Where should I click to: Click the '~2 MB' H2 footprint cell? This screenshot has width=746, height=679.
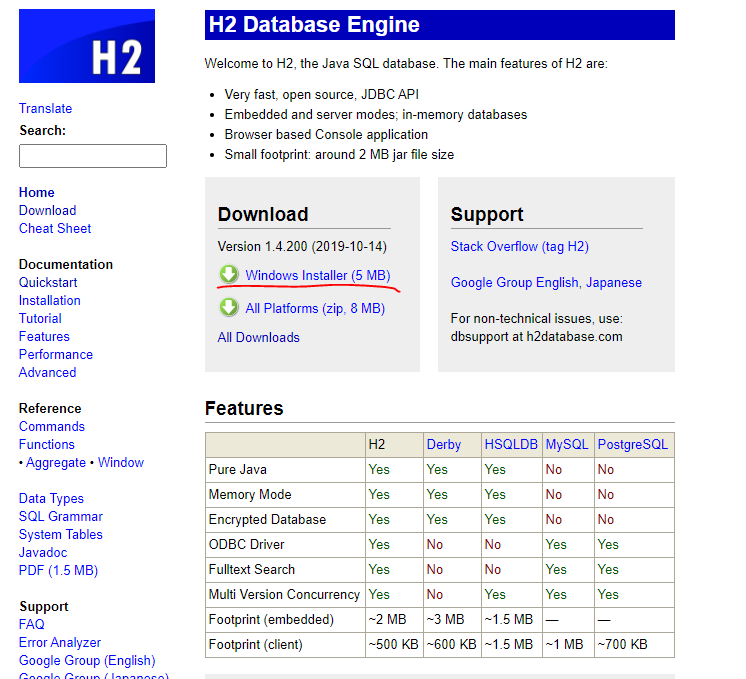point(394,620)
